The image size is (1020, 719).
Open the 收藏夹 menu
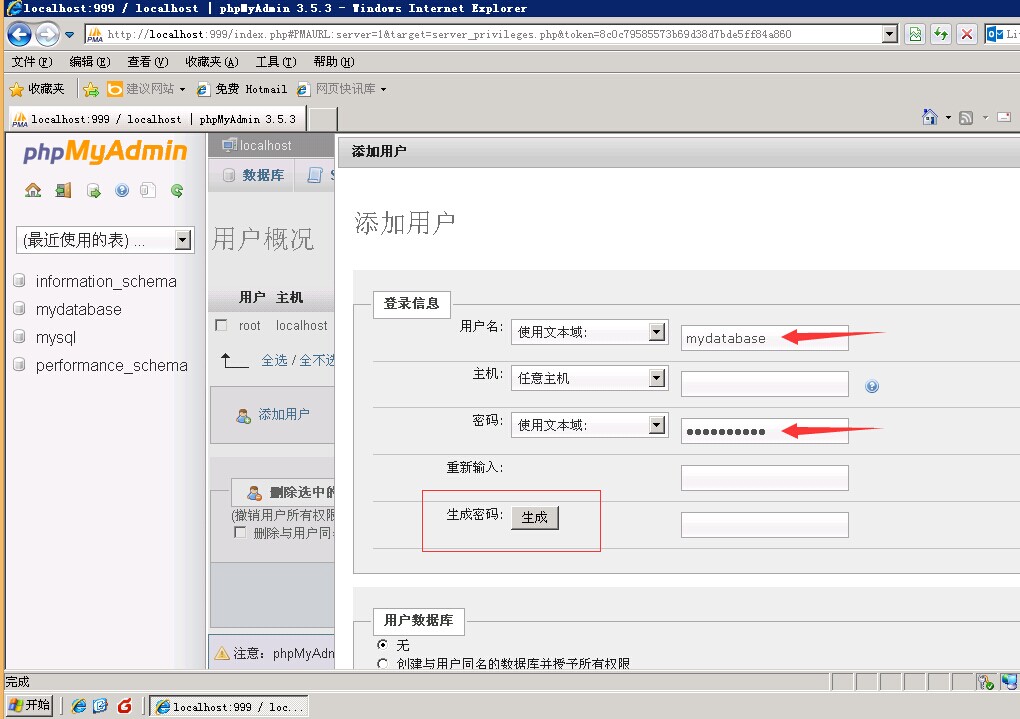(x=211, y=62)
